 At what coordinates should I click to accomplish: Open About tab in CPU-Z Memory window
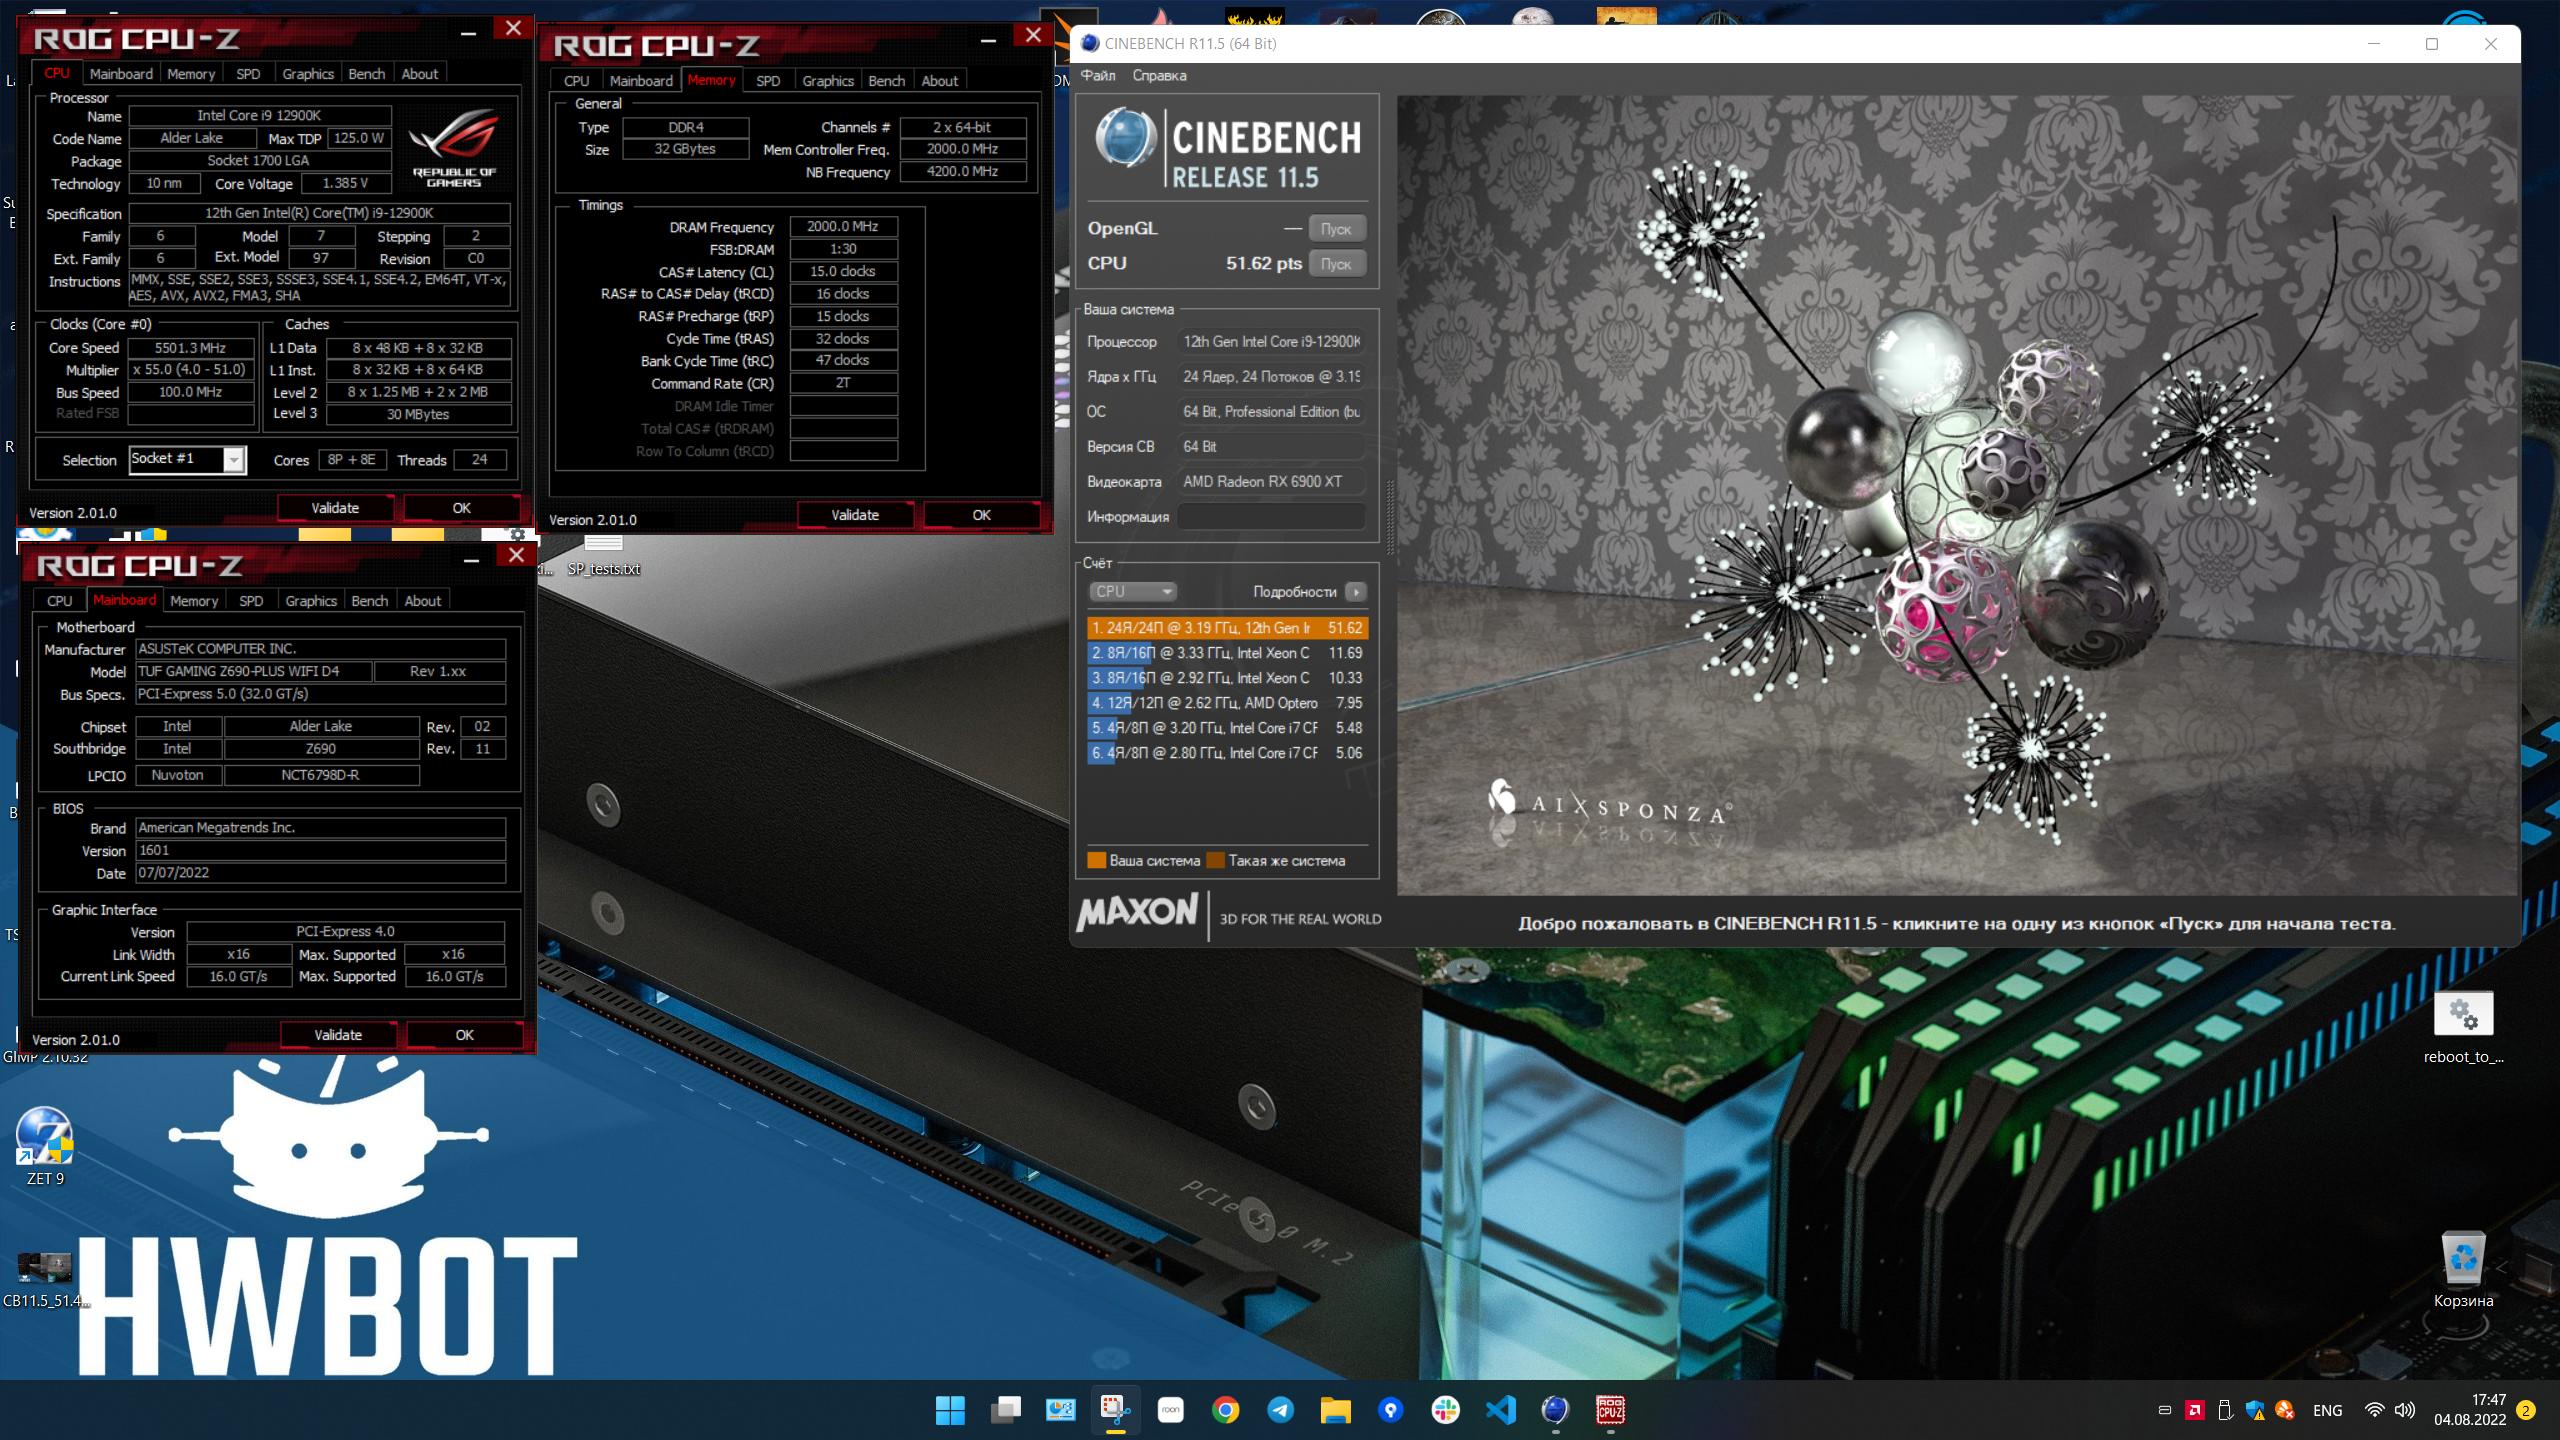tap(939, 81)
